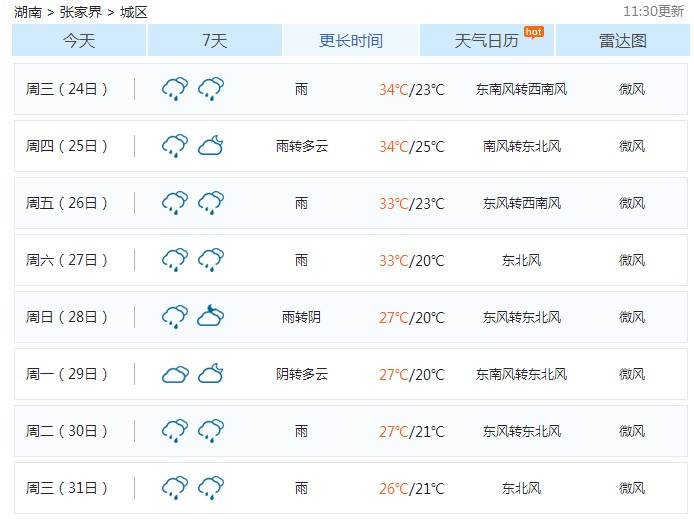Click the night rain icon for 周五 26日
Viewport: 694px width, 519px height.
tap(211, 203)
